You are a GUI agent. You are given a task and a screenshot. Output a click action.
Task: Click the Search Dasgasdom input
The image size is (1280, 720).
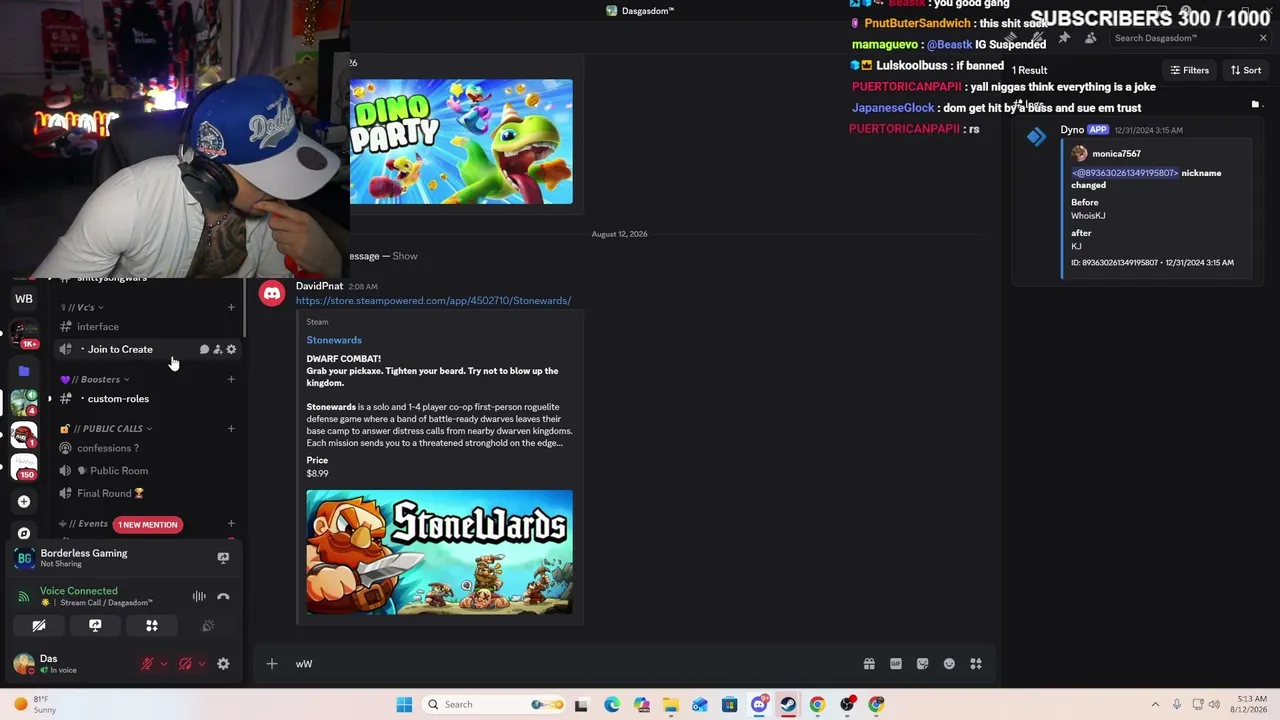(x=1180, y=38)
